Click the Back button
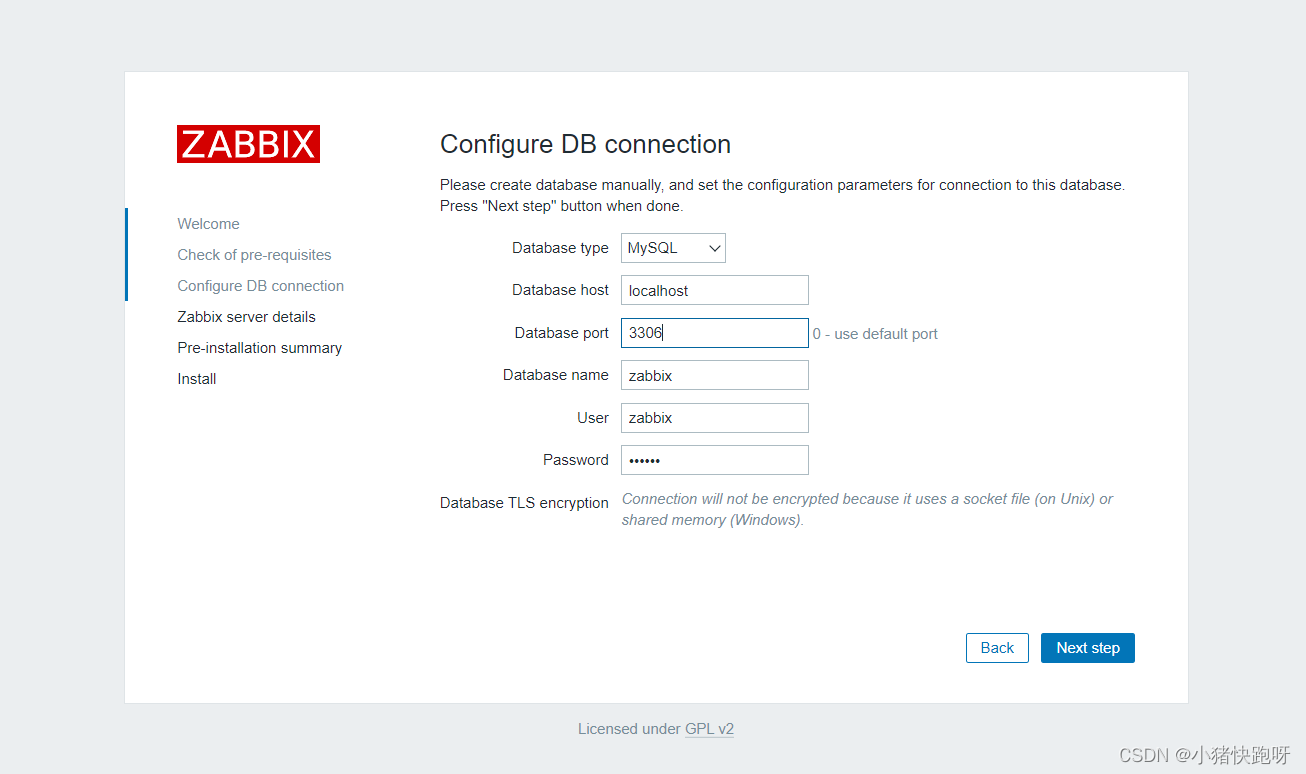The image size is (1306, 774). (997, 647)
